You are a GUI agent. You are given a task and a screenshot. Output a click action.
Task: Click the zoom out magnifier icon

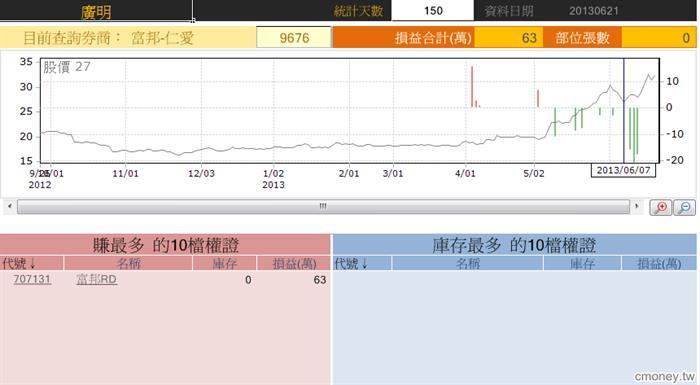pos(684,207)
